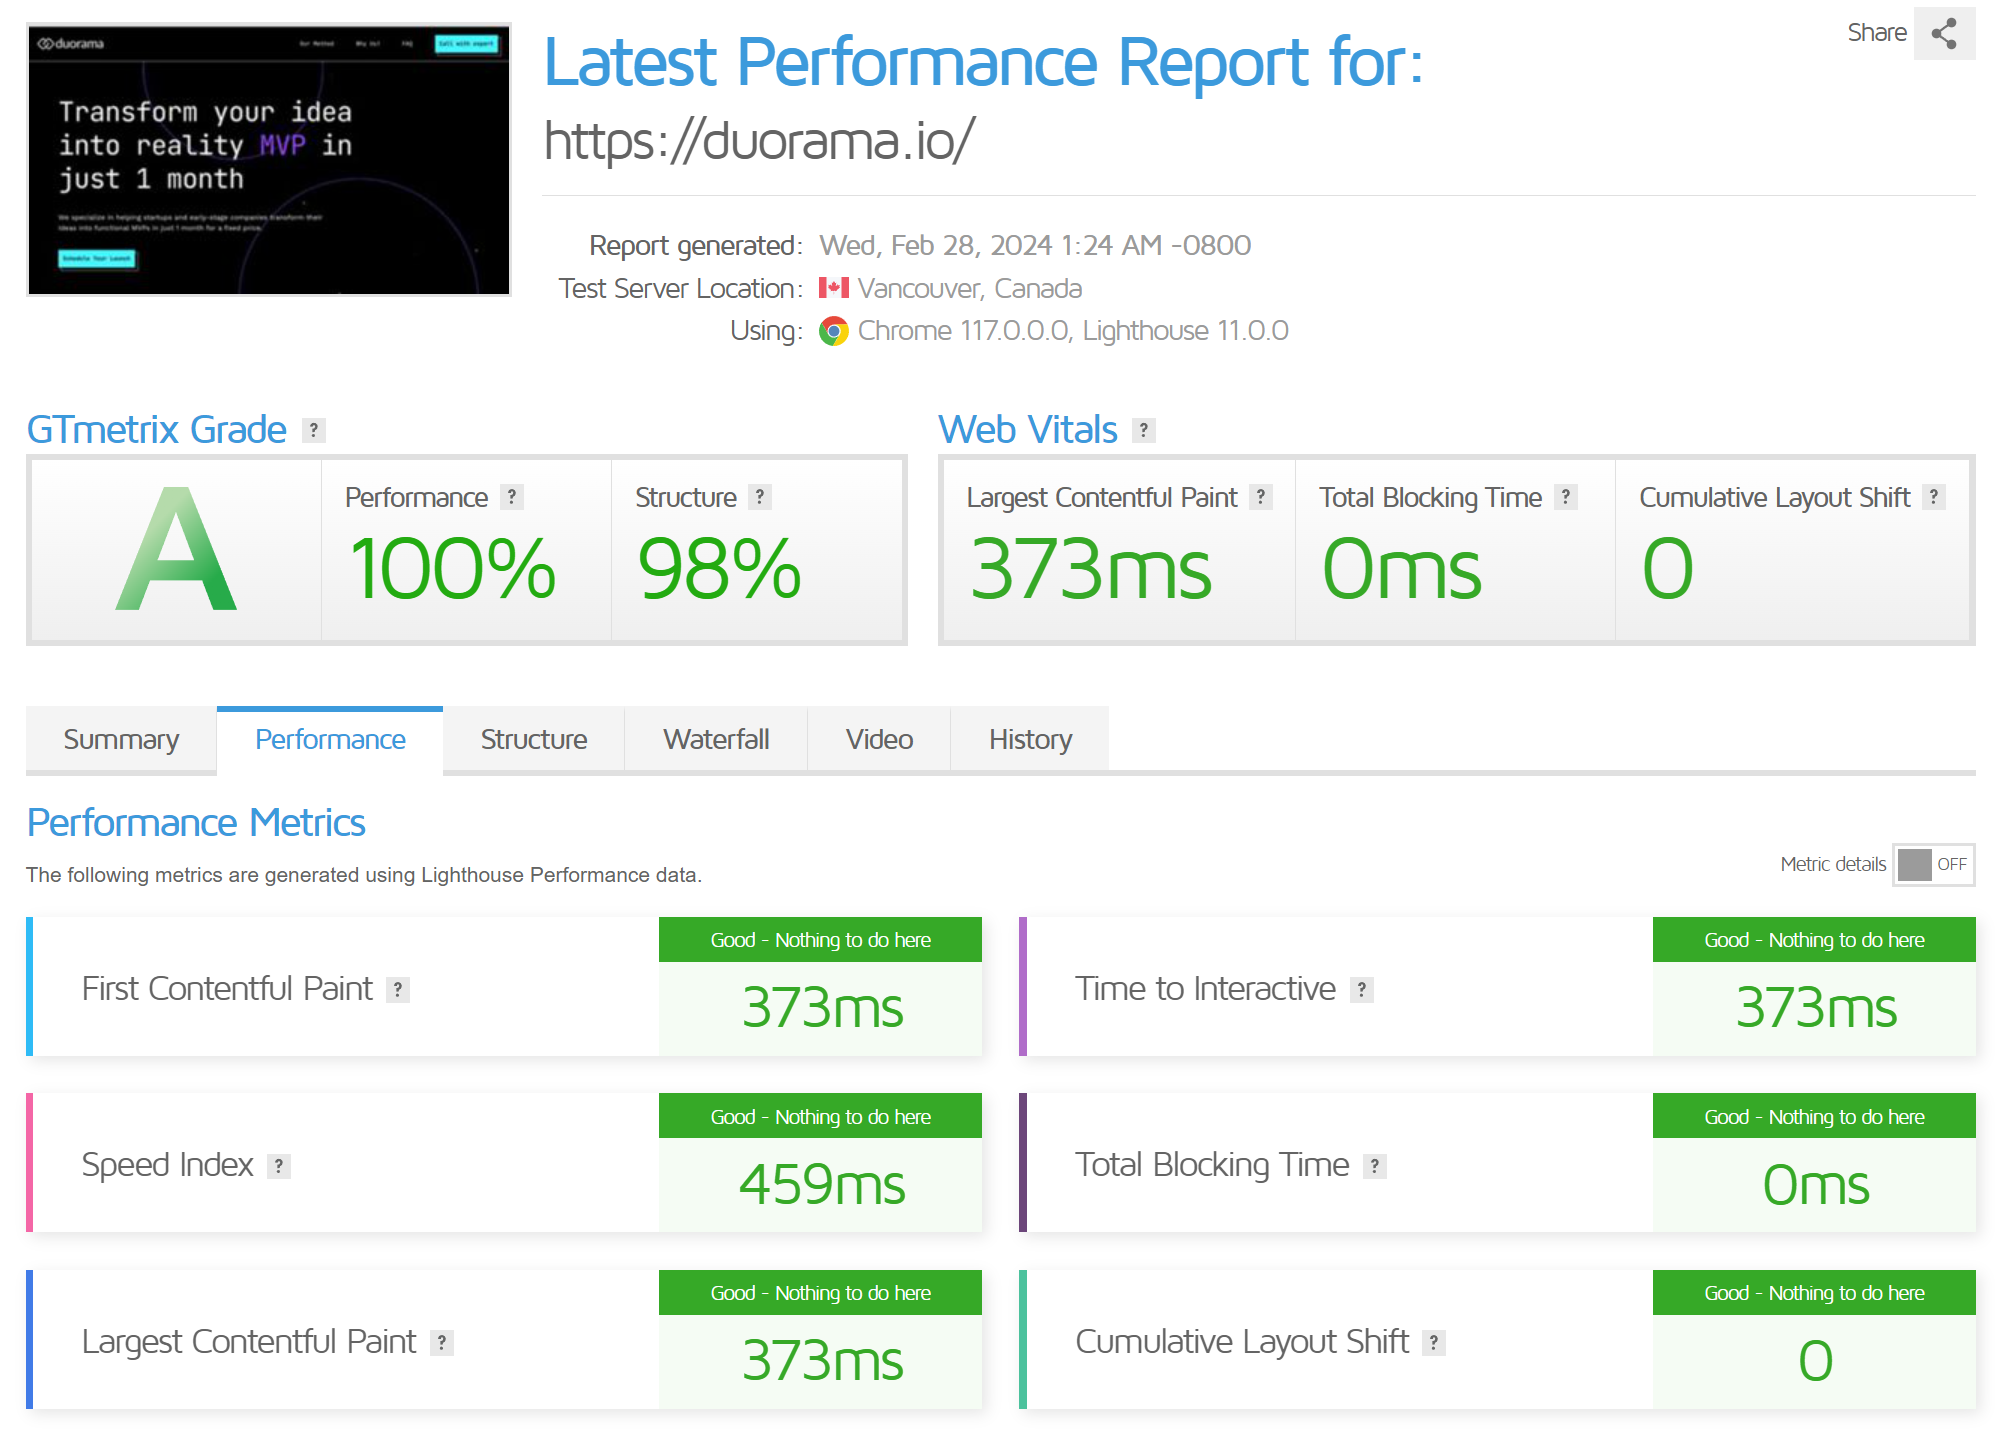Open Largest Contentful Paint help in Web Vitals

pos(1261,497)
